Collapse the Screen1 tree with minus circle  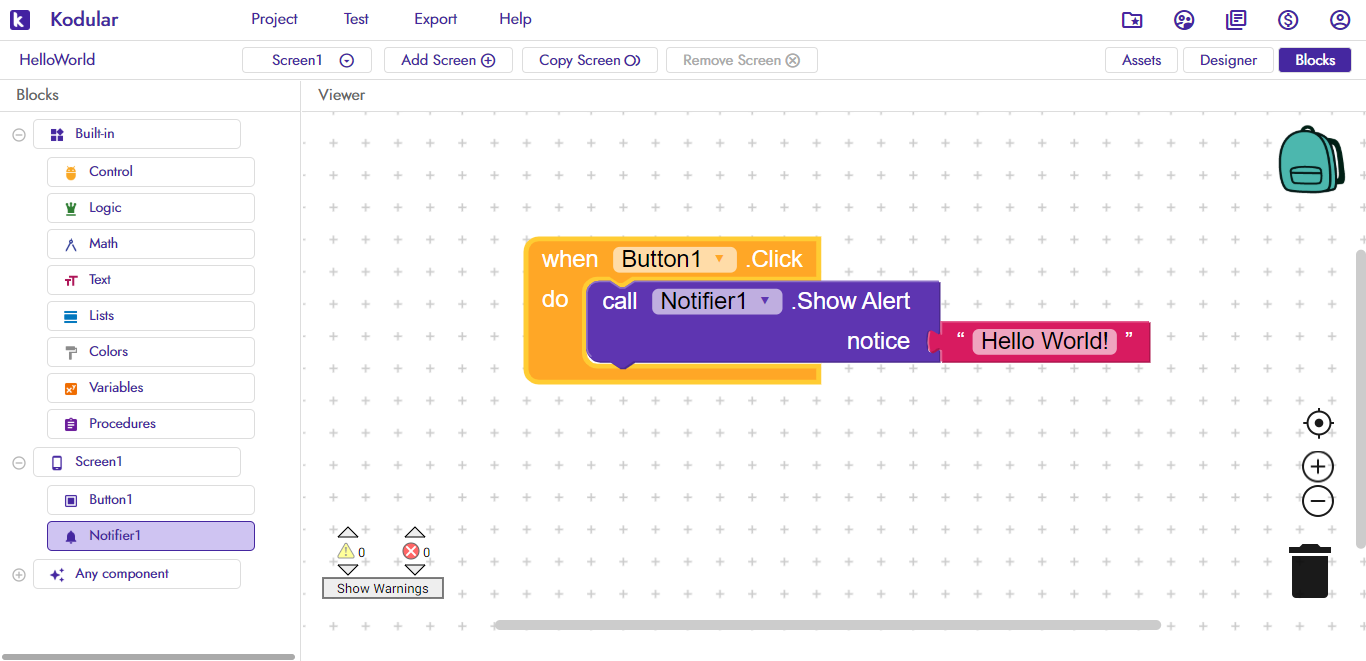pos(19,463)
